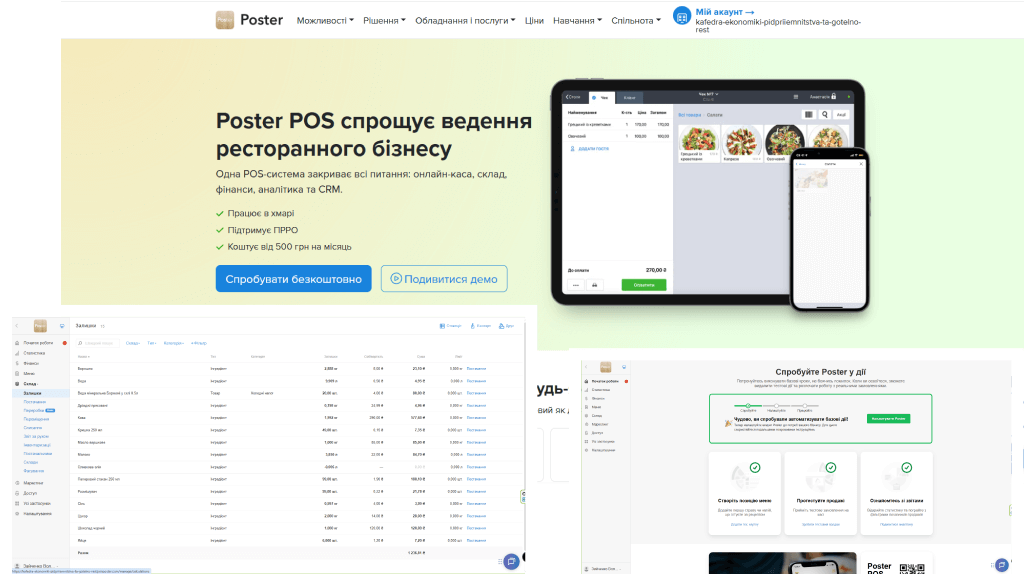Go to the Ціни page

[534, 21]
